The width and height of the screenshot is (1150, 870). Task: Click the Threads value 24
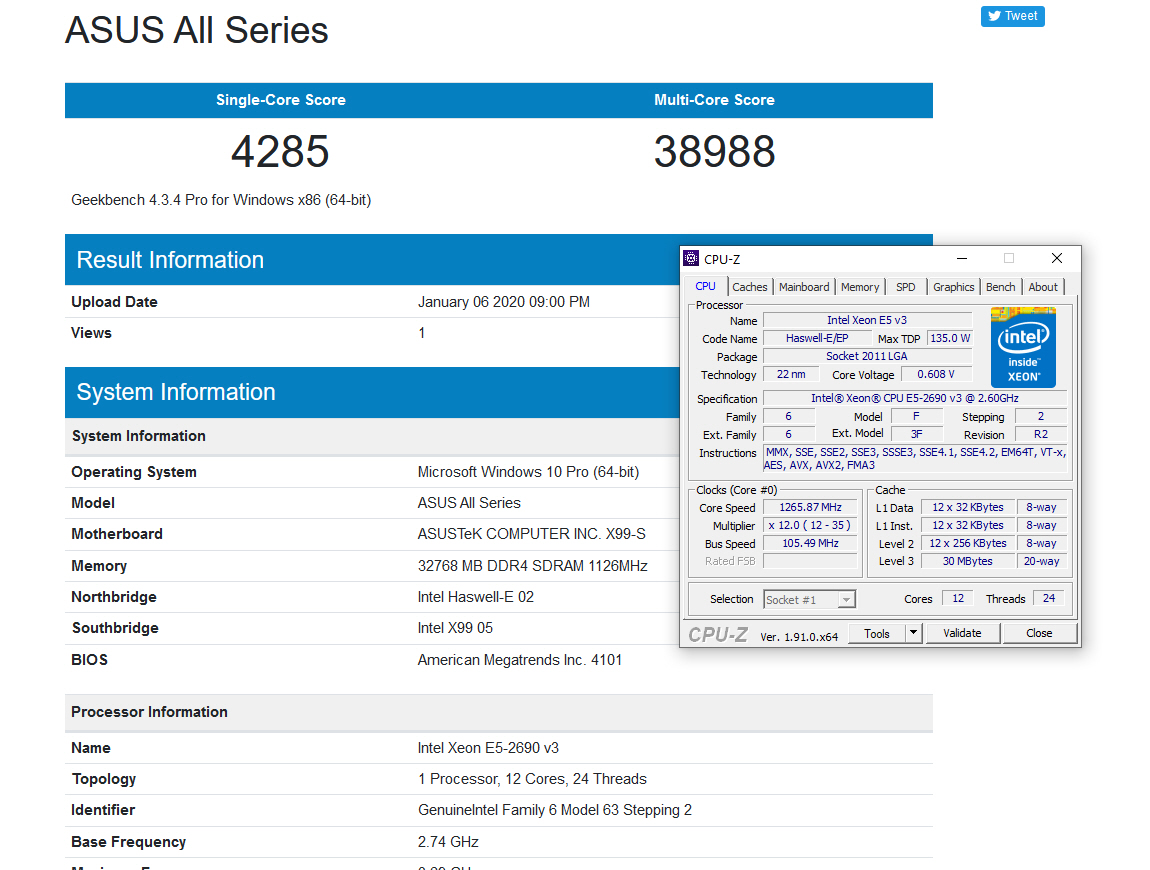(1049, 599)
